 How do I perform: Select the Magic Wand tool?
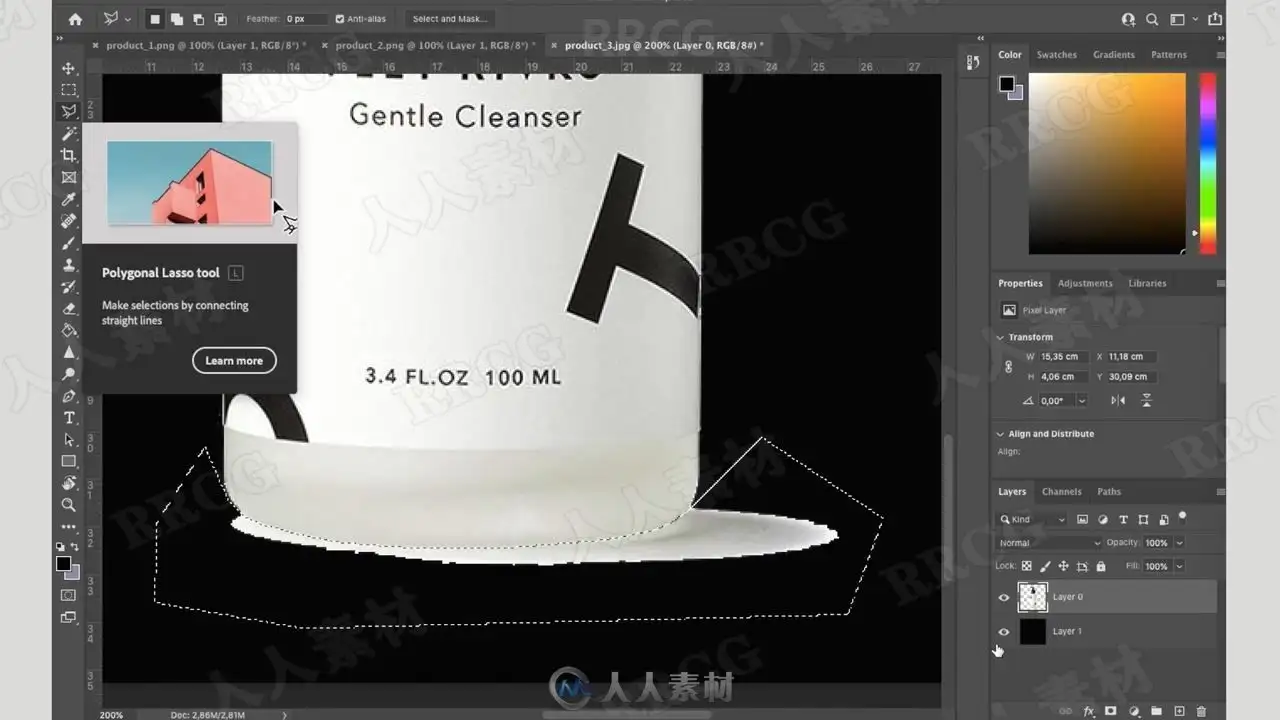click(69, 133)
